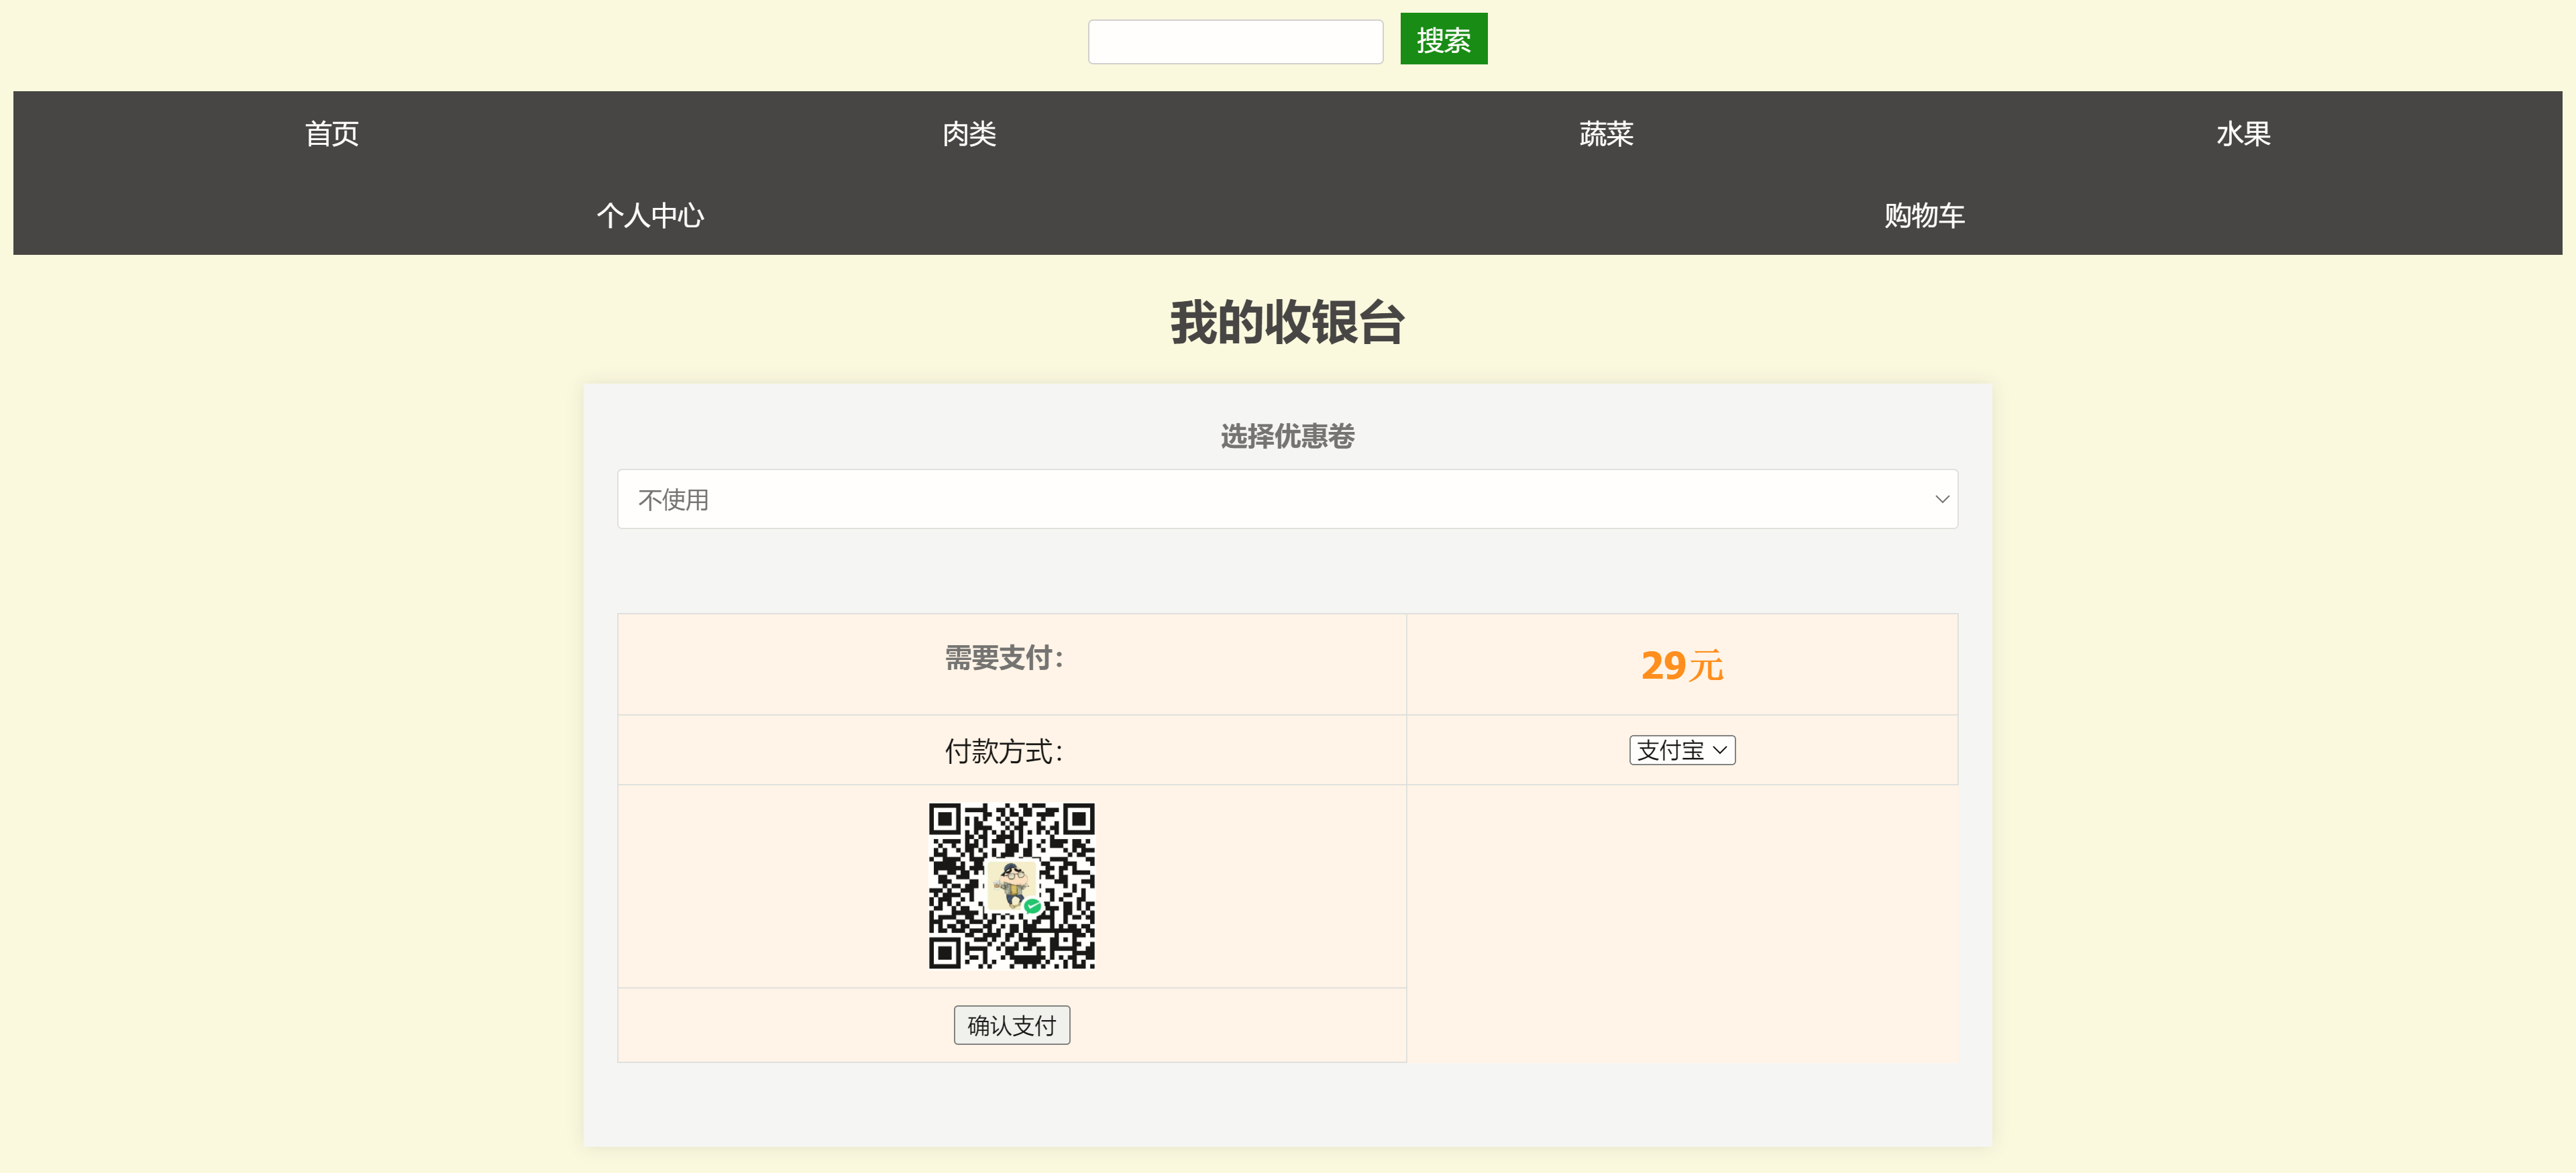The image size is (2576, 1173).
Task: Click the payment QR code image
Action: coord(1011,886)
